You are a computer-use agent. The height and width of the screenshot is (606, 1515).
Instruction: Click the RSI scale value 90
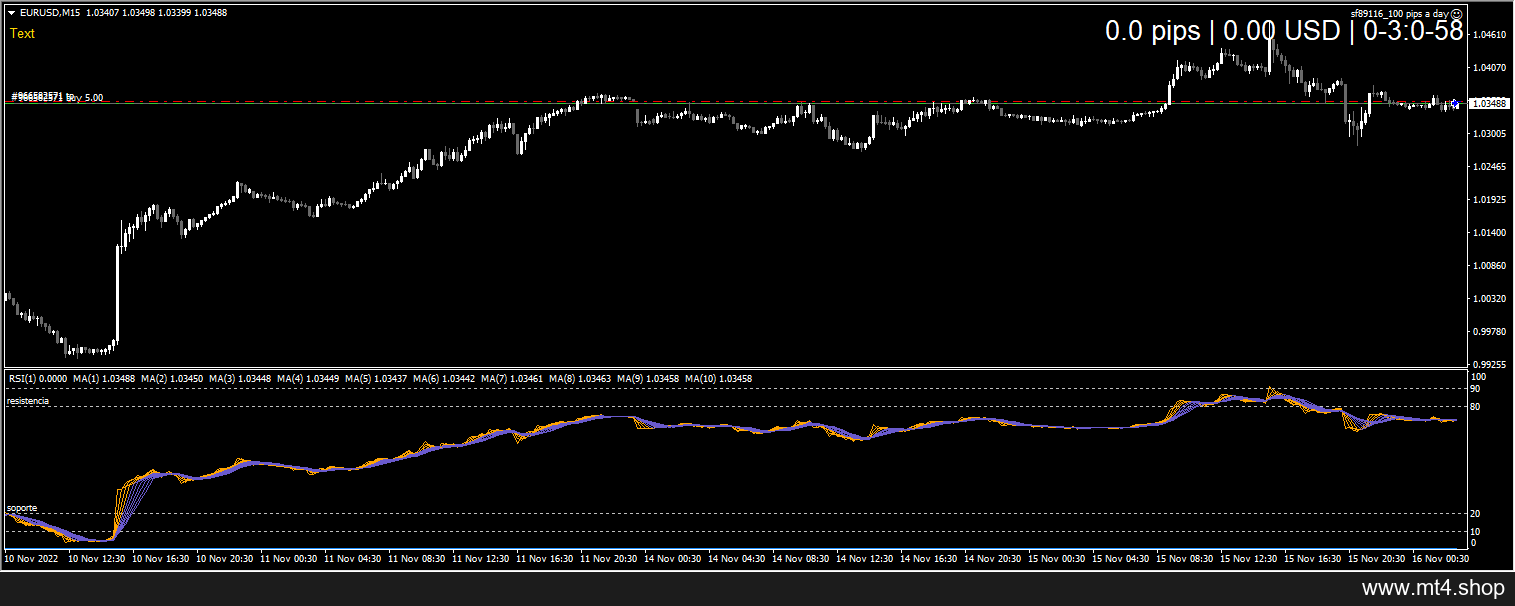[x=1476, y=389]
